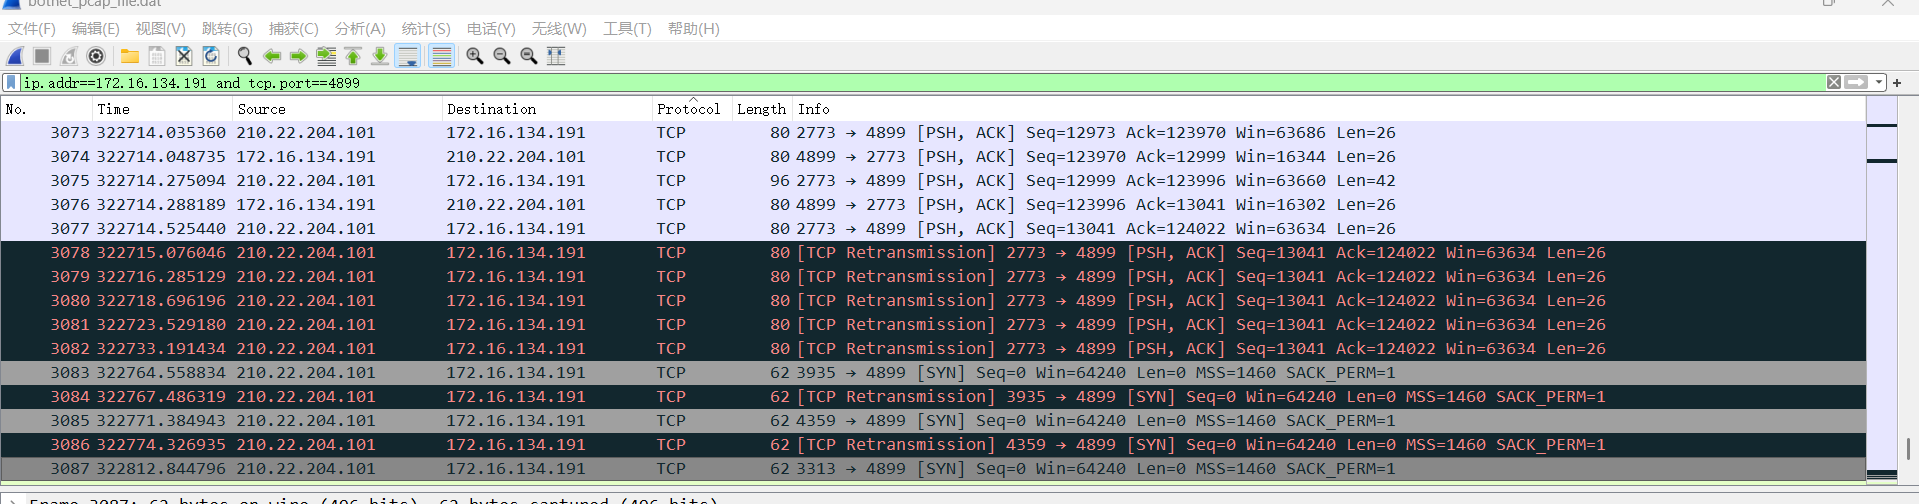The height and width of the screenshot is (504, 1919).
Task: Open the 电话(Y) menu
Action: coord(491,29)
